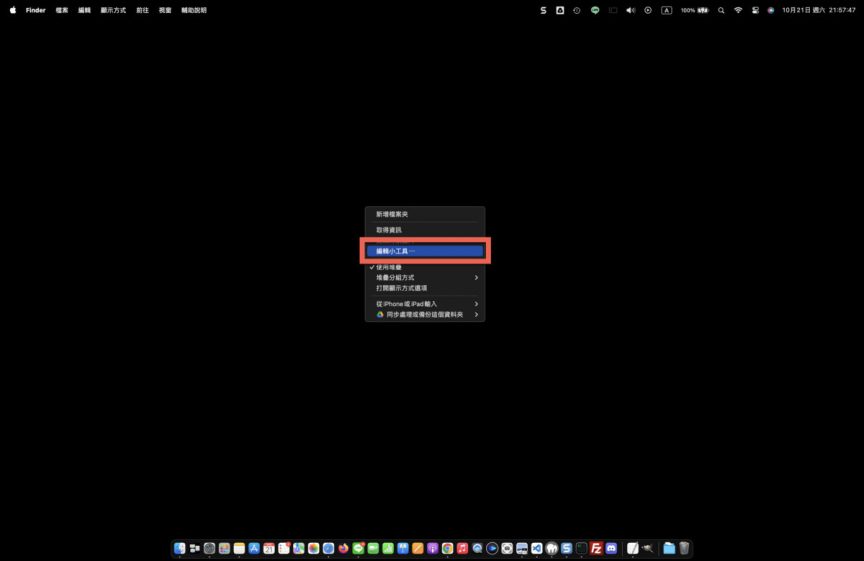
Task: Open the App Store from the Dock
Action: [254, 548]
